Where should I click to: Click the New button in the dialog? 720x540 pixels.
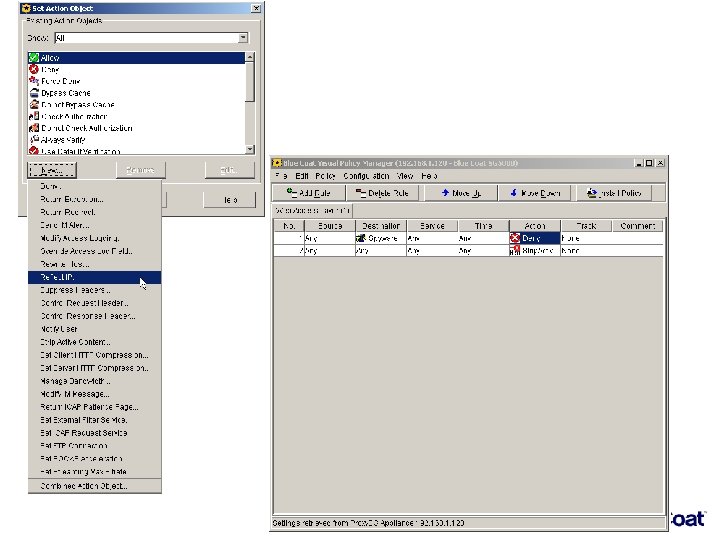pyautogui.click(x=52, y=170)
